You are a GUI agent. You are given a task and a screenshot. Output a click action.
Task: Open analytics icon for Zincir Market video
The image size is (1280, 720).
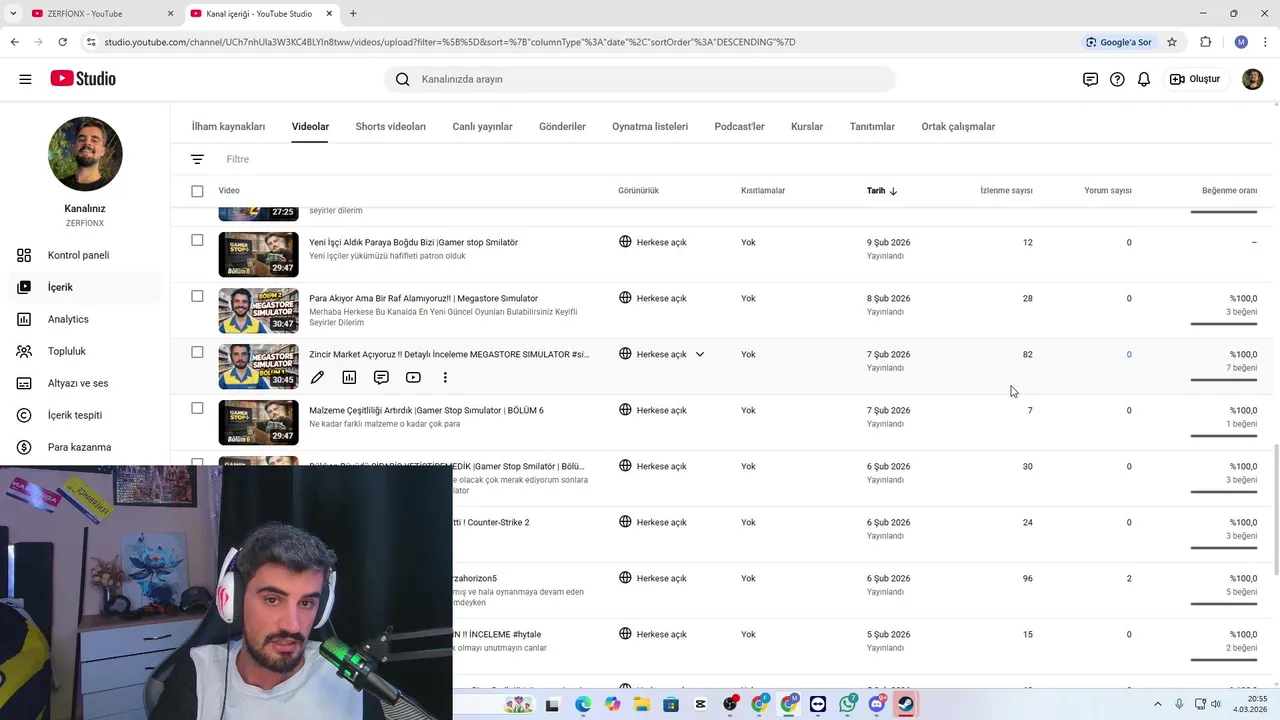pos(349,377)
